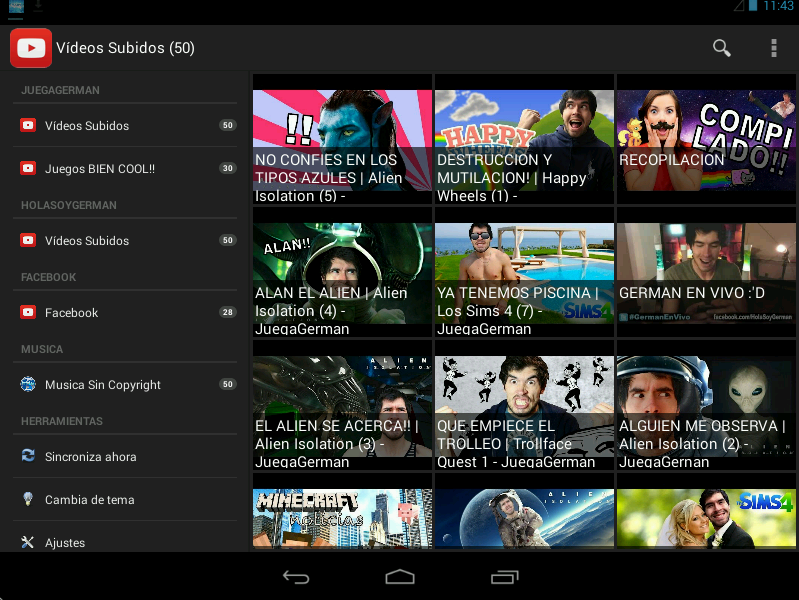Screen dimensions: 799x600
Task: Open GERMAN EN VIVO video
Action: [x=706, y=272]
